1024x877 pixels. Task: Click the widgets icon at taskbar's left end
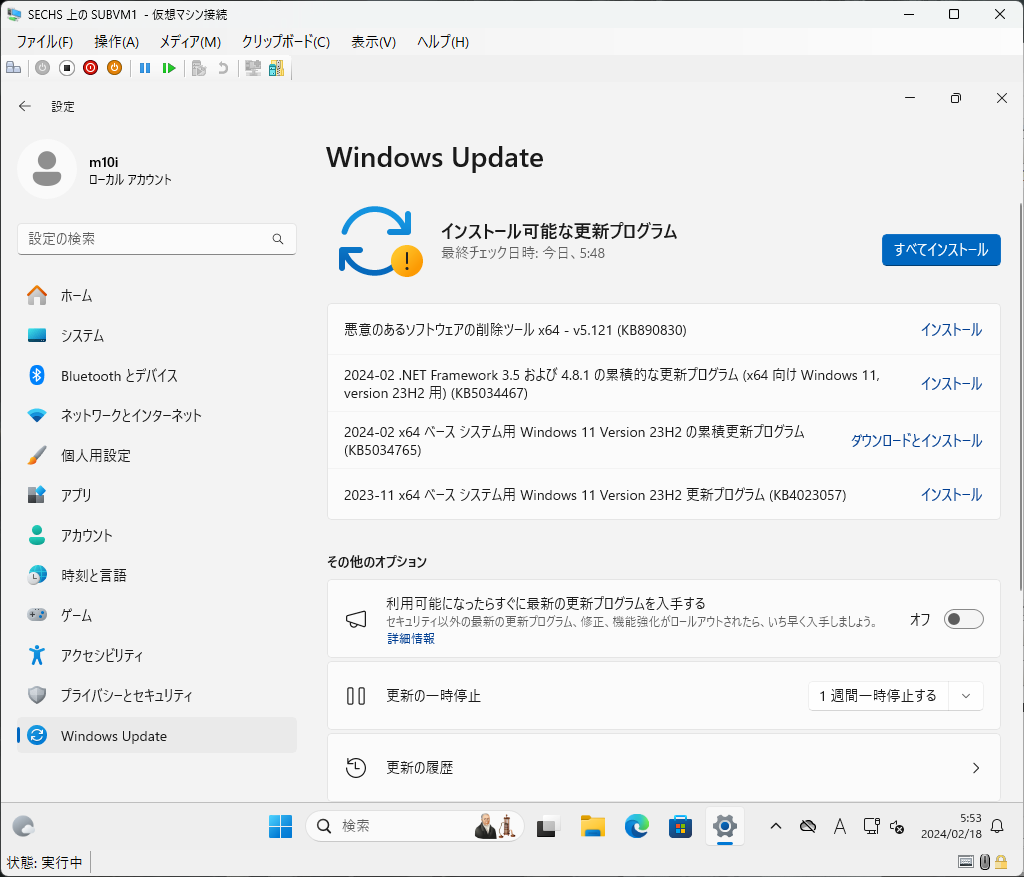click(x=24, y=827)
